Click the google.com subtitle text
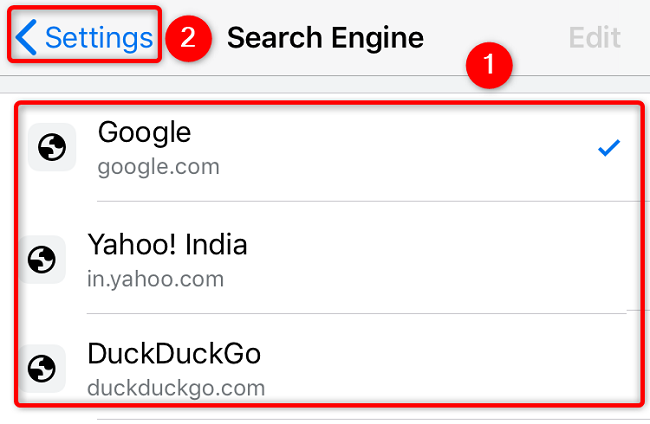 coord(158,167)
